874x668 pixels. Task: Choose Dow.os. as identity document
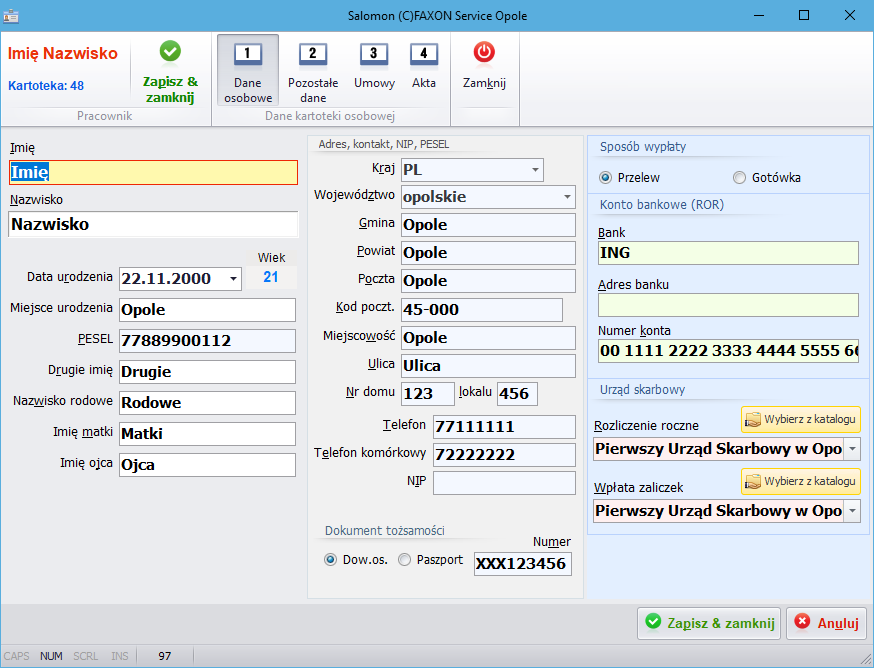click(331, 560)
